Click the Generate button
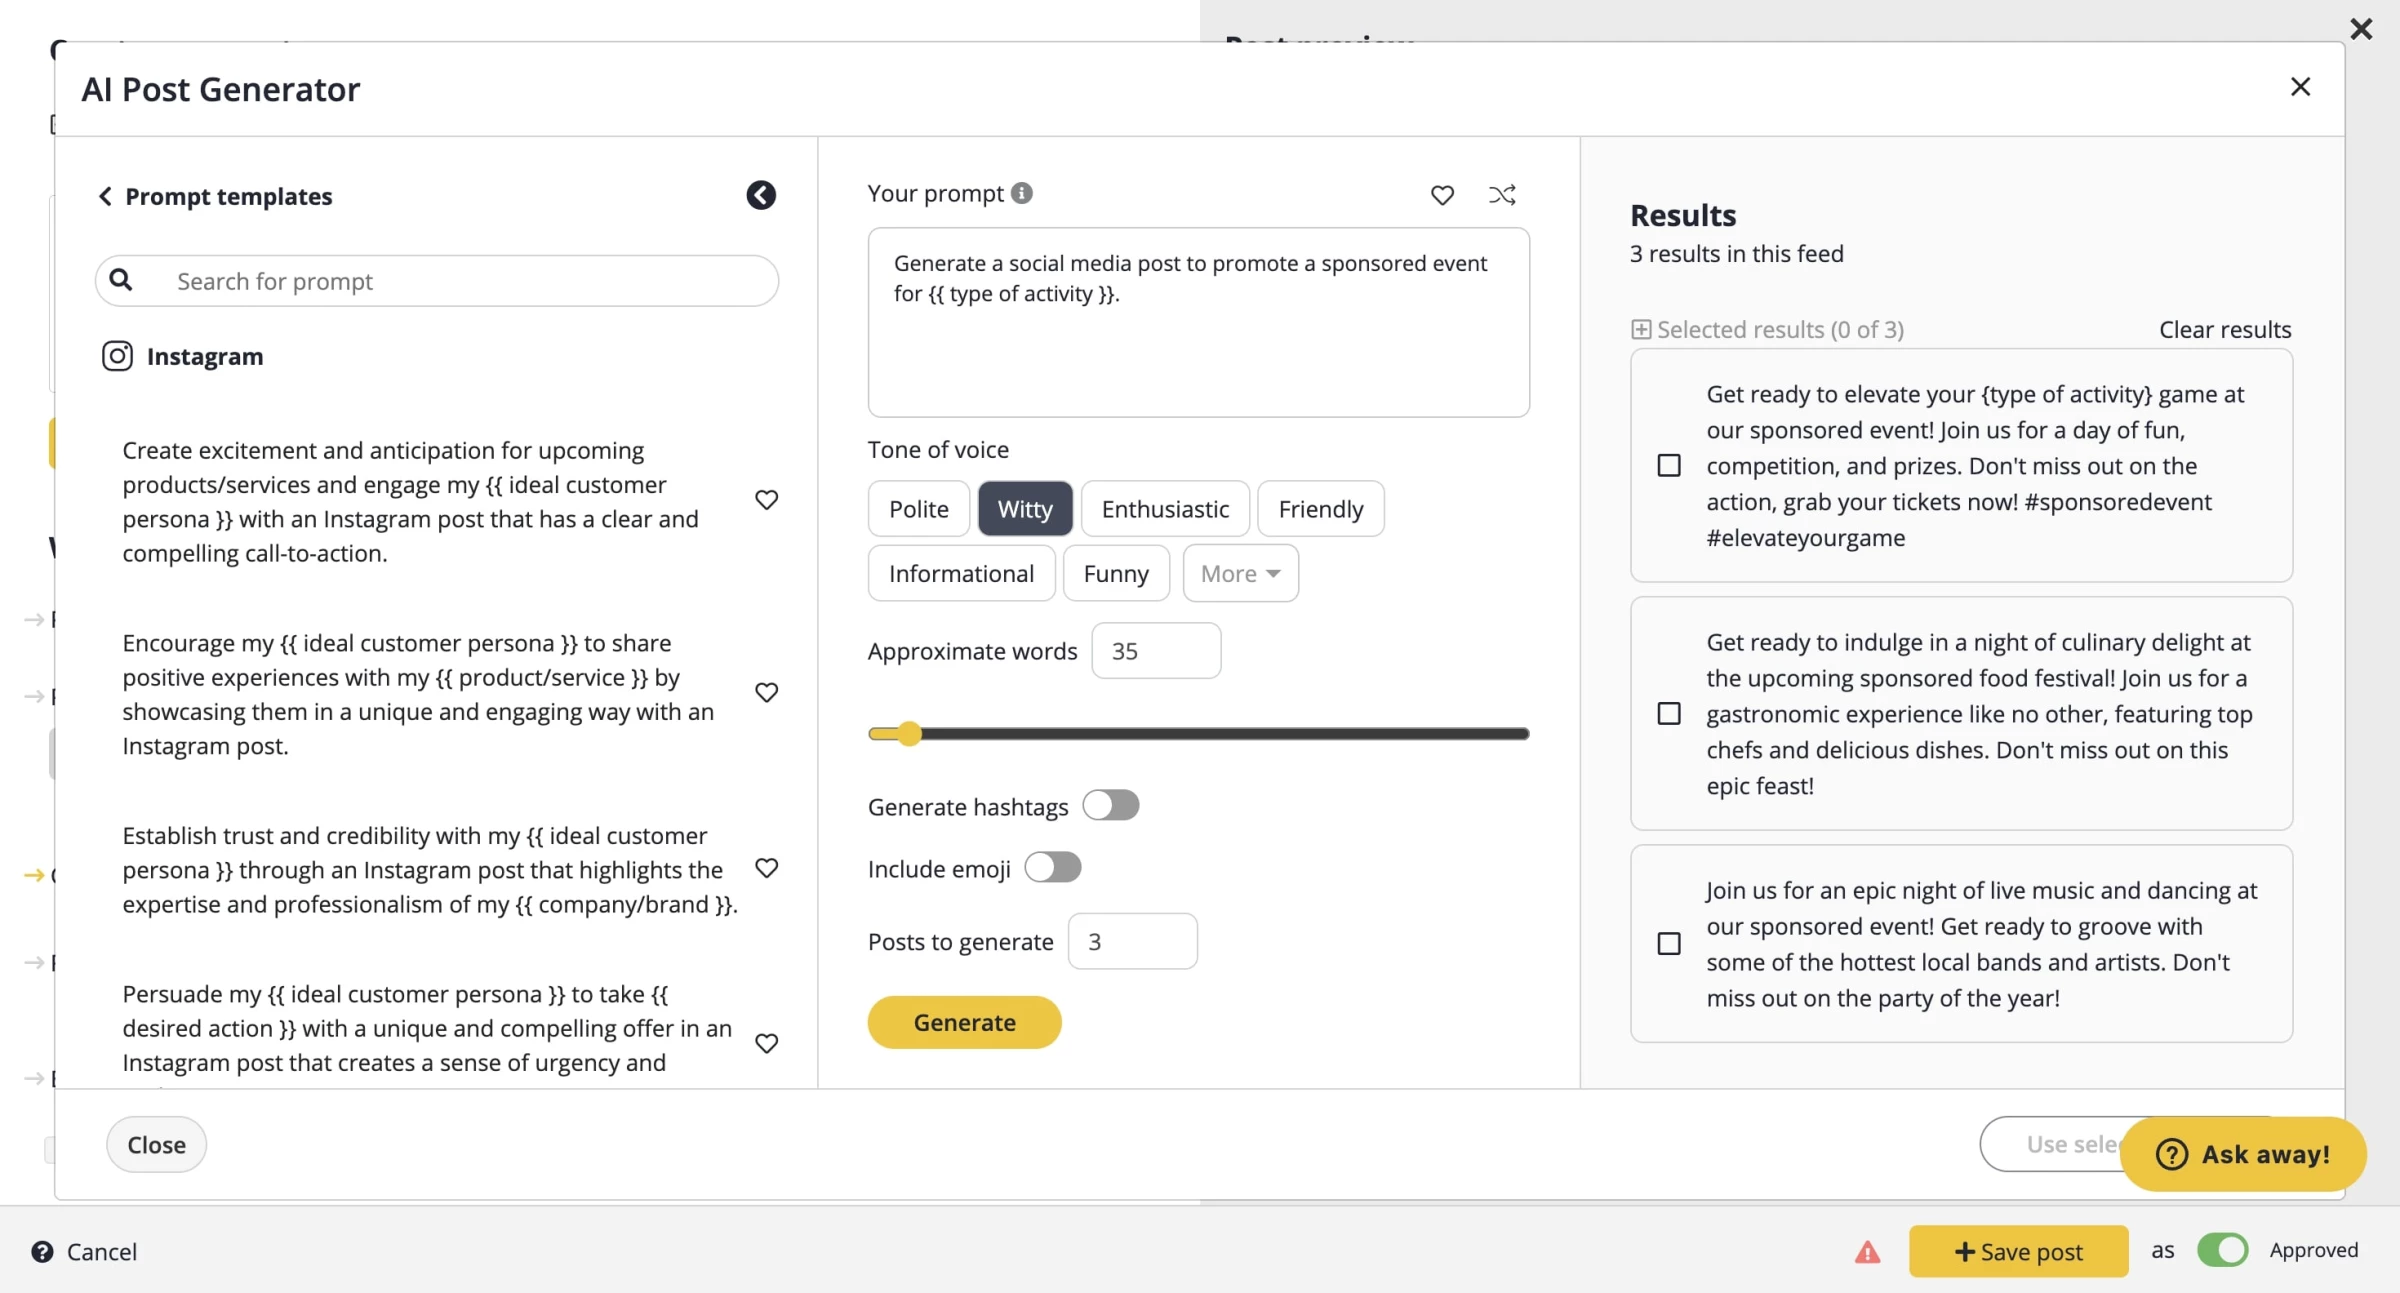The image size is (2400, 1293). pyautogui.click(x=964, y=1022)
